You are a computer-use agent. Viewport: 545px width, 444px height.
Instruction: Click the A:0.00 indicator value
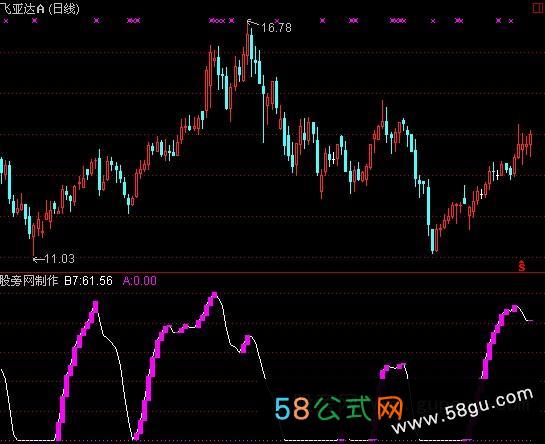coord(139,281)
